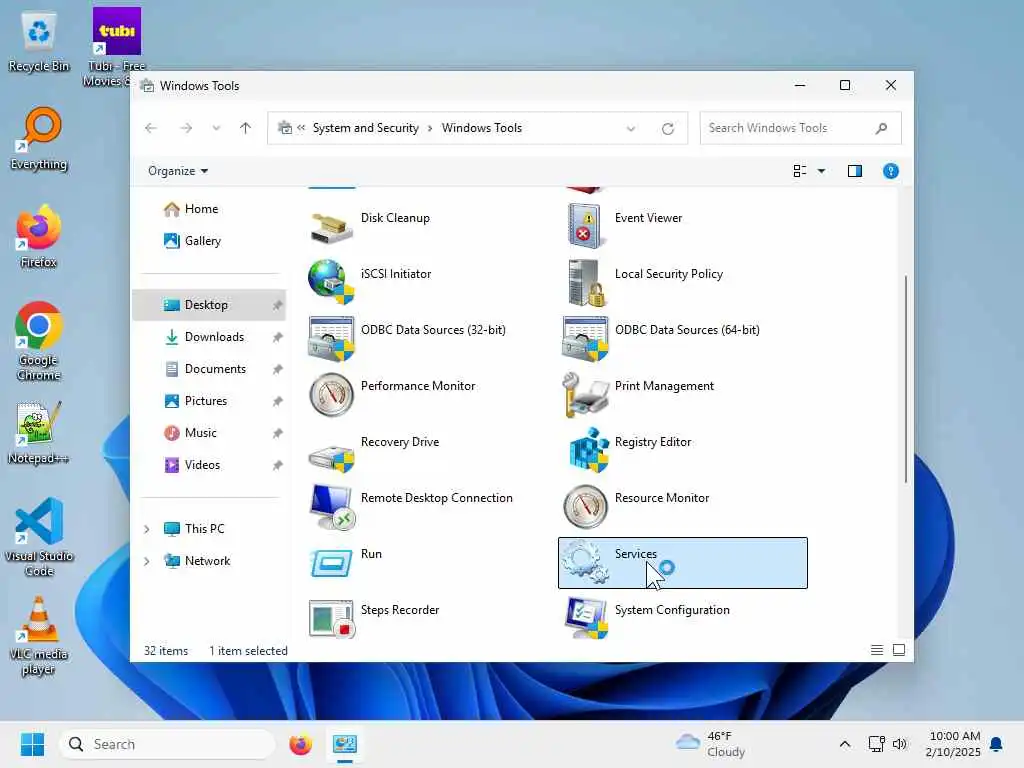Click Windows Tools breadcrumb segment
This screenshot has width=1024, height=768.
[481, 128]
